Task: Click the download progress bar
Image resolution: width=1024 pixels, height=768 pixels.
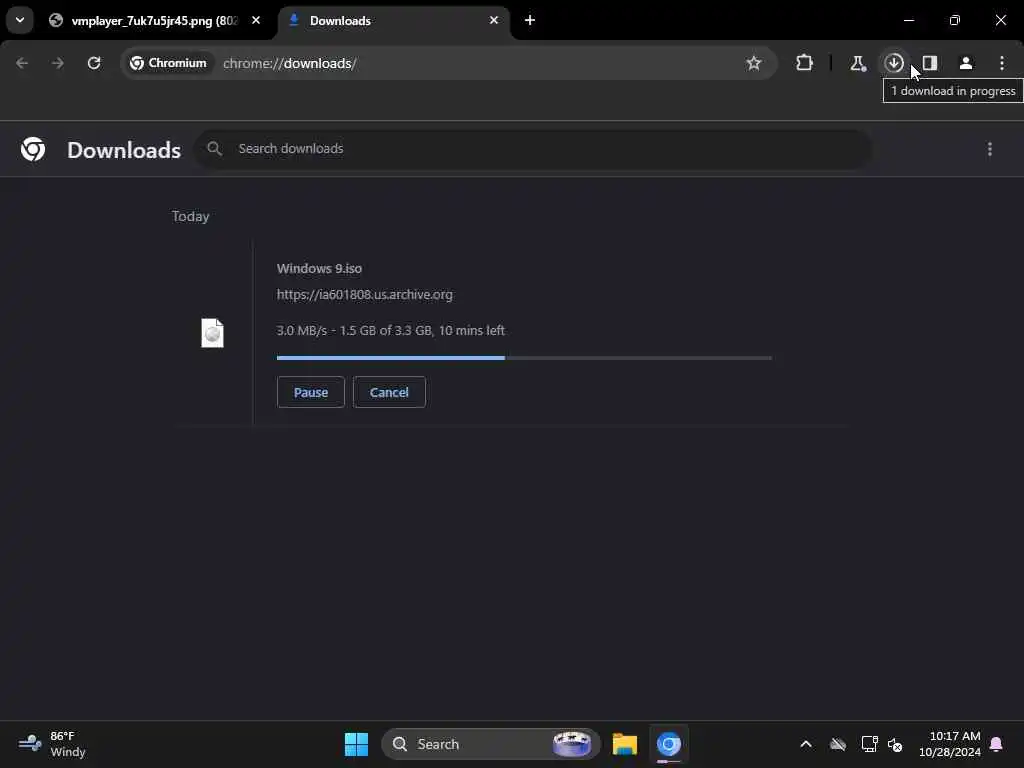Action: tap(524, 358)
